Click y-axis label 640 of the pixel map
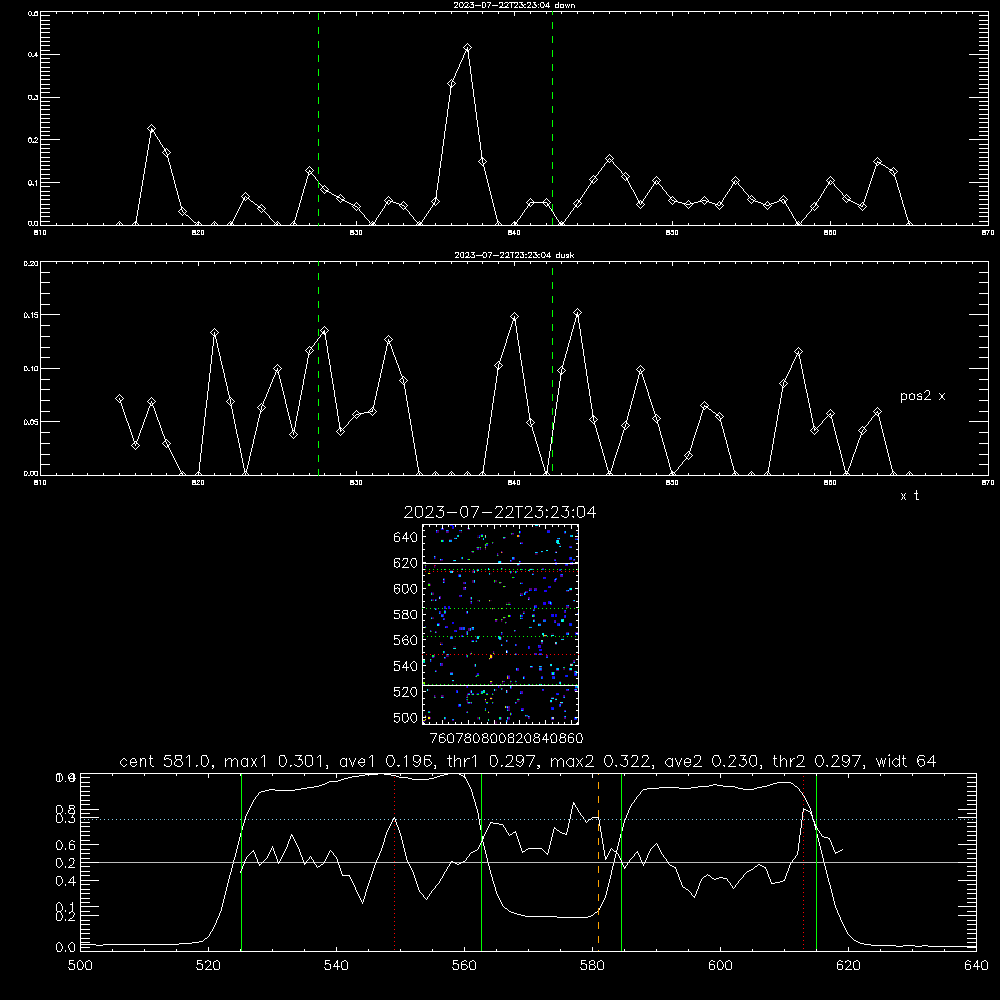The image size is (1000, 1000). pos(406,538)
